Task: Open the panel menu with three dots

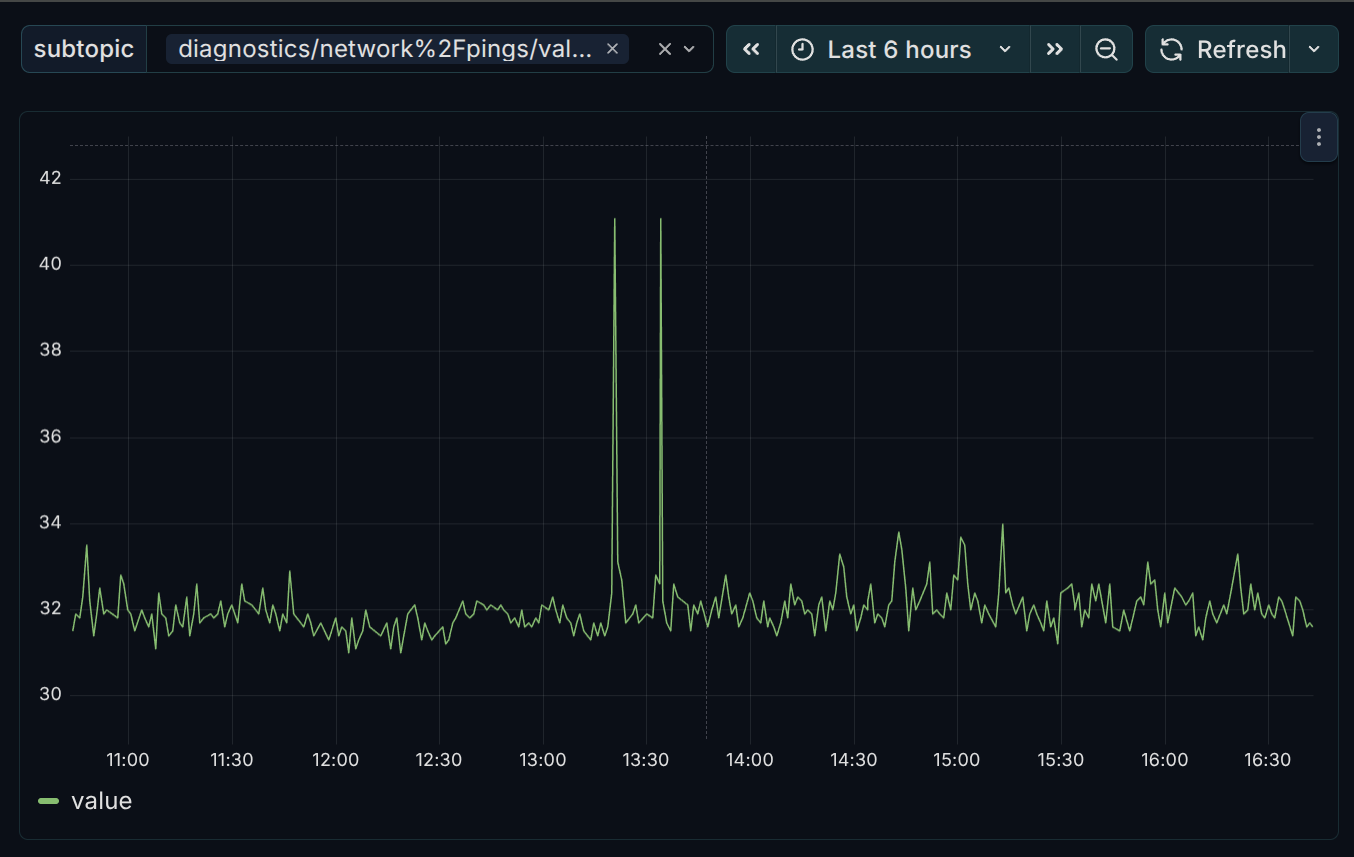Action: click(1318, 137)
